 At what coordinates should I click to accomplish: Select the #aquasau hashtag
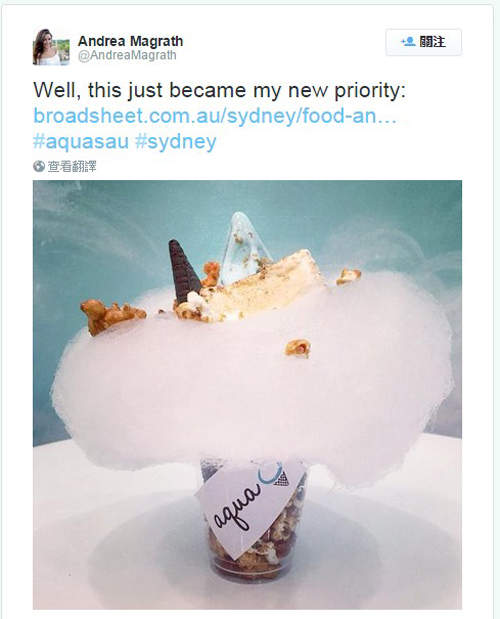click(81, 141)
